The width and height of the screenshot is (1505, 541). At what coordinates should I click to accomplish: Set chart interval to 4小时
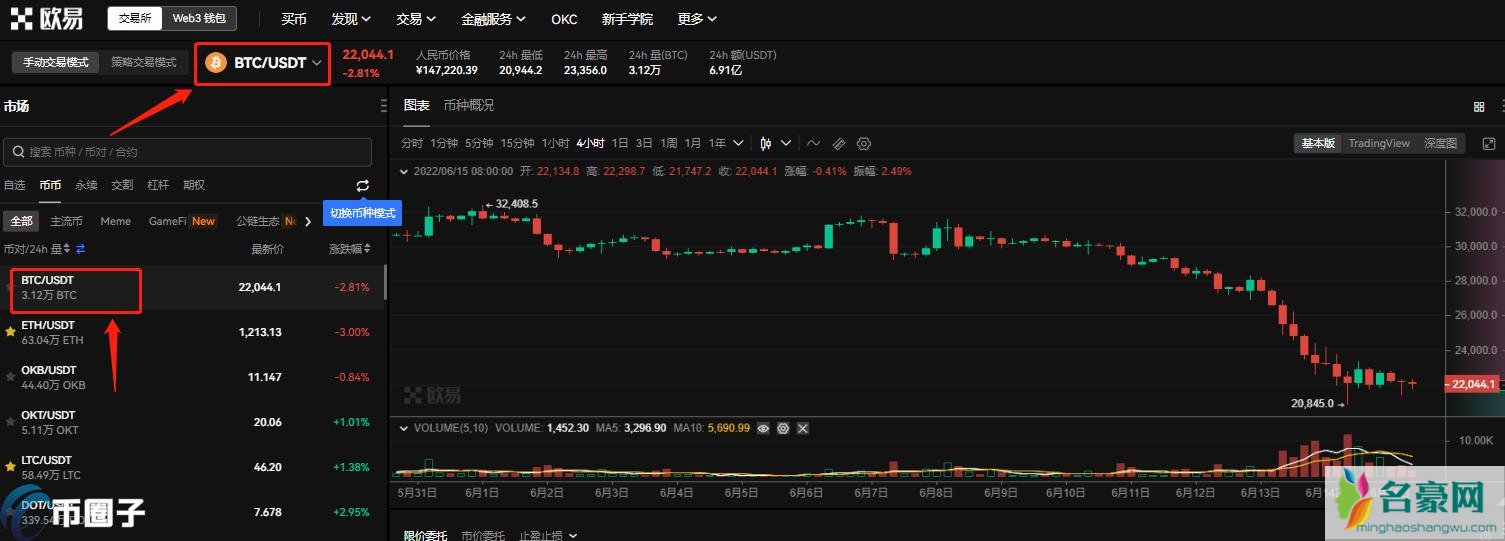coord(590,143)
